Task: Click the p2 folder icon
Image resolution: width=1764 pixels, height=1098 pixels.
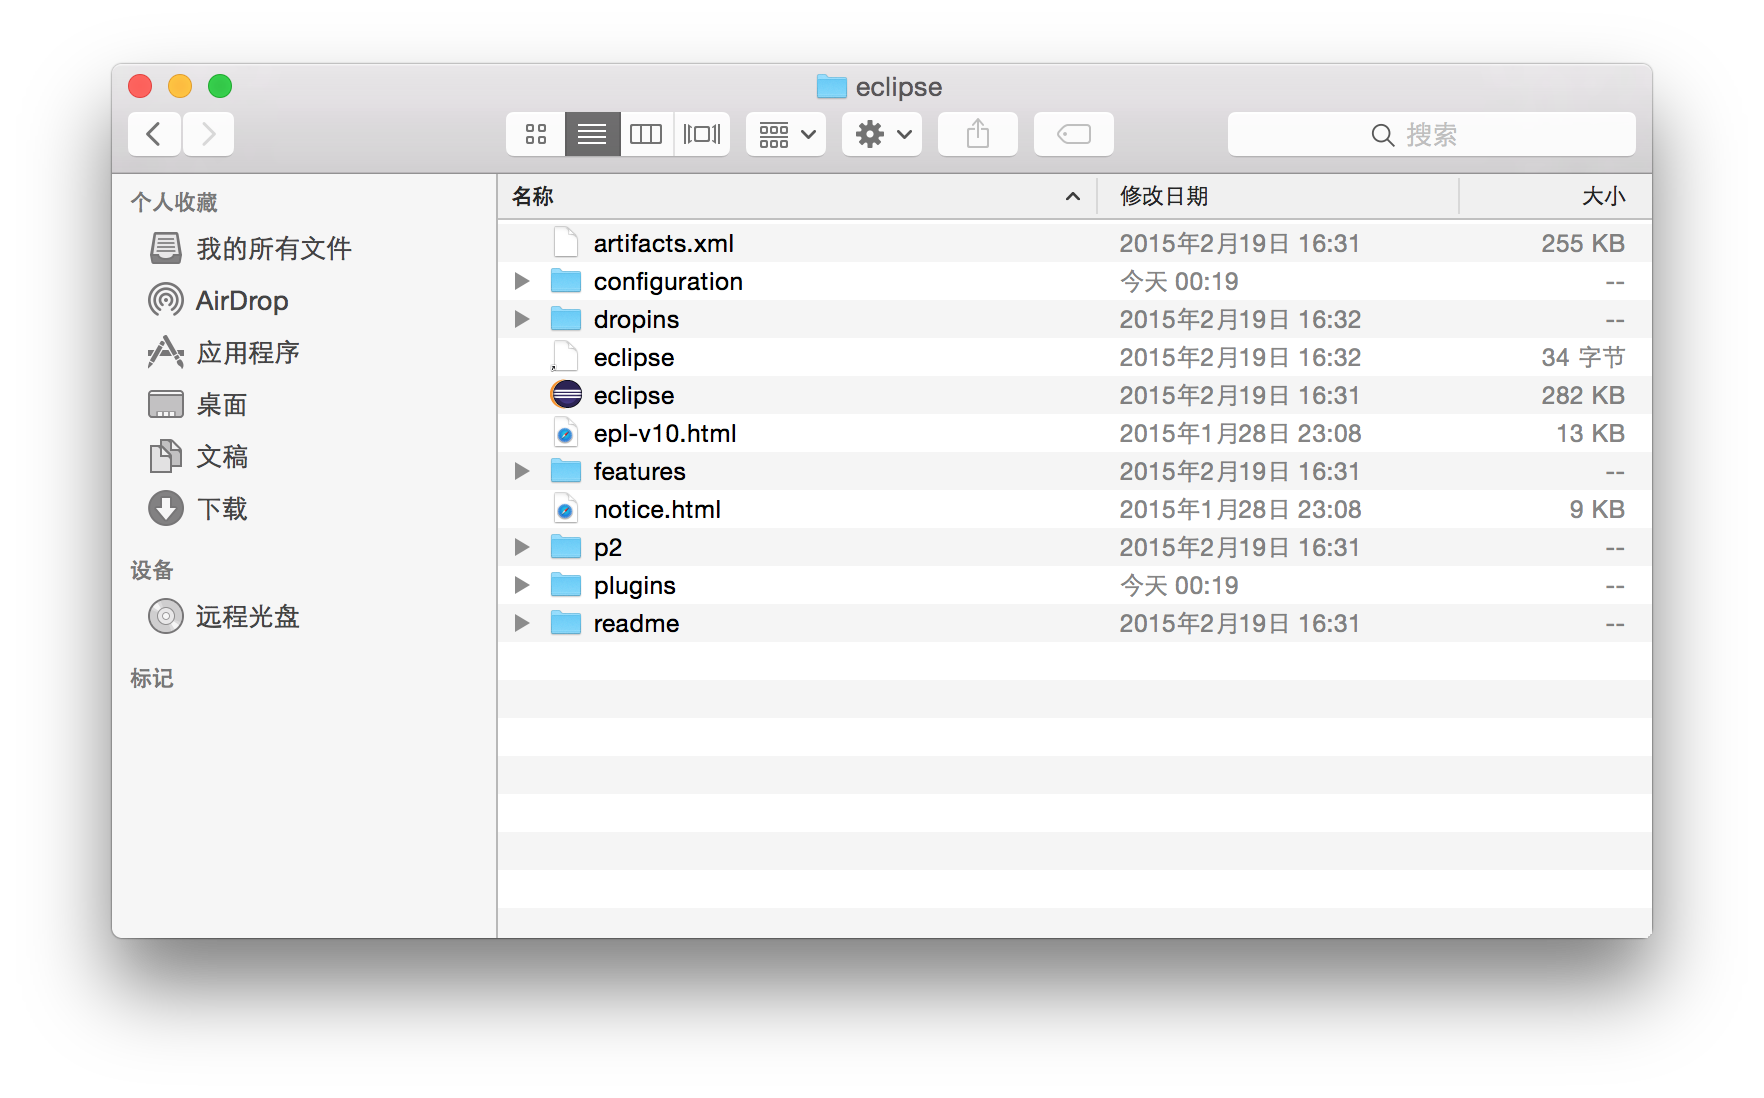Action: [566, 547]
